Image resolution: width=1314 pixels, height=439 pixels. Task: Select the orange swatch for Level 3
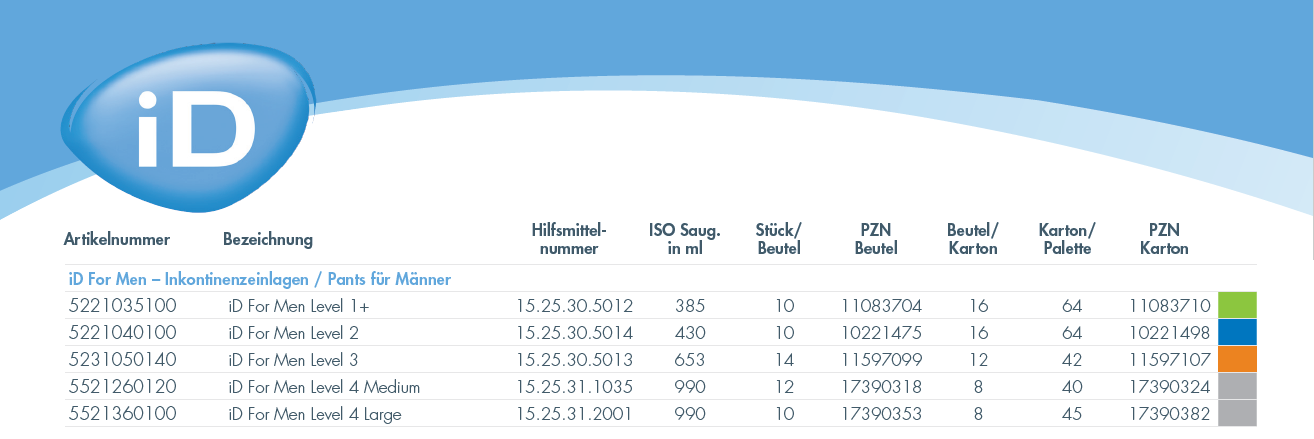click(x=1237, y=359)
